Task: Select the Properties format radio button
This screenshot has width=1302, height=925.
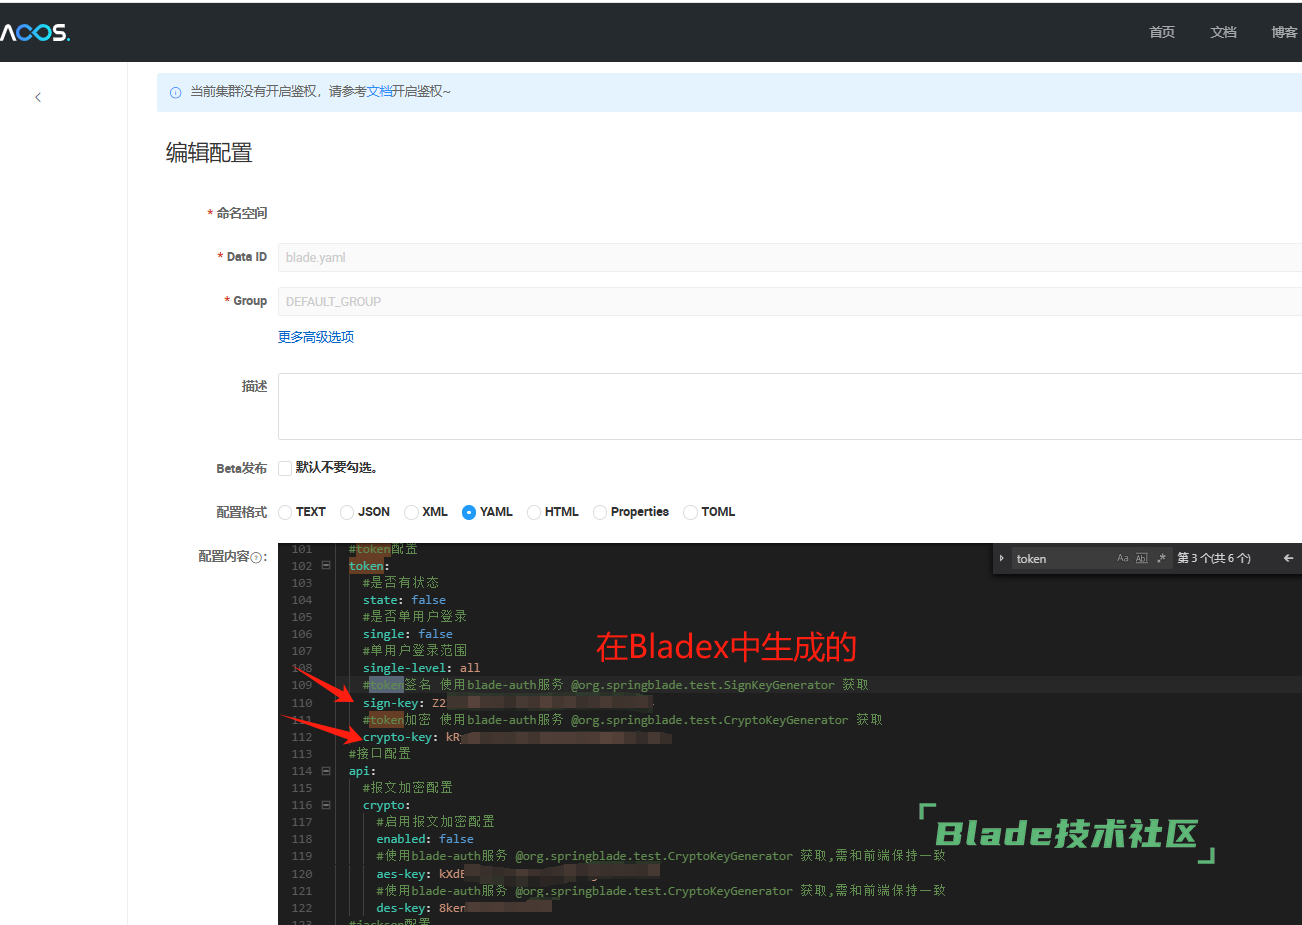Action: pyautogui.click(x=600, y=512)
